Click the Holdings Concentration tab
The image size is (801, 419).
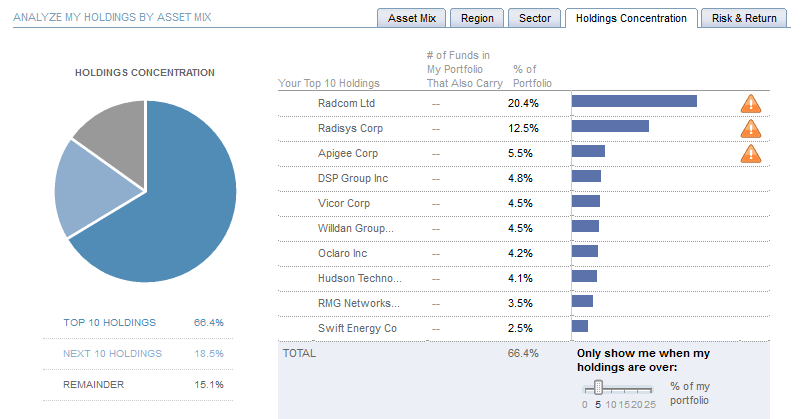click(x=630, y=18)
